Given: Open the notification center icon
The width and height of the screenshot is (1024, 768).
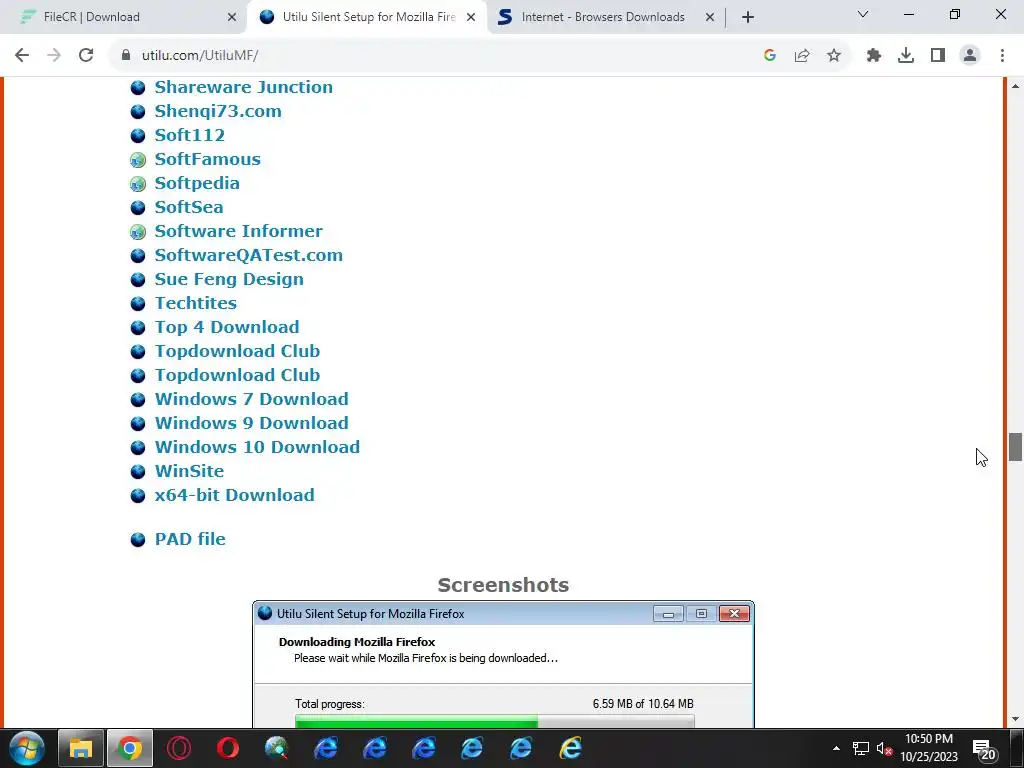Looking at the screenshot, I should click(984, 750).
